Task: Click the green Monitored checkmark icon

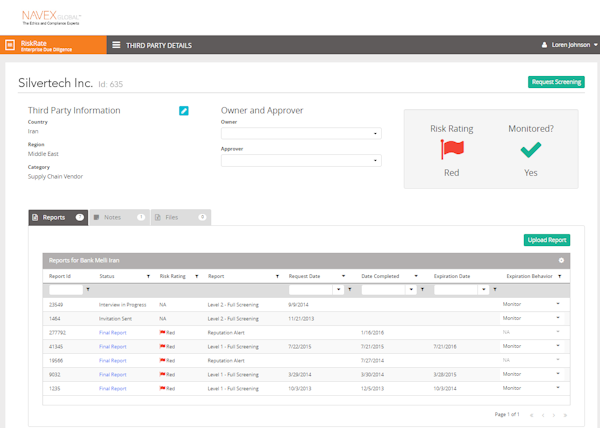Action: point(531,150)
